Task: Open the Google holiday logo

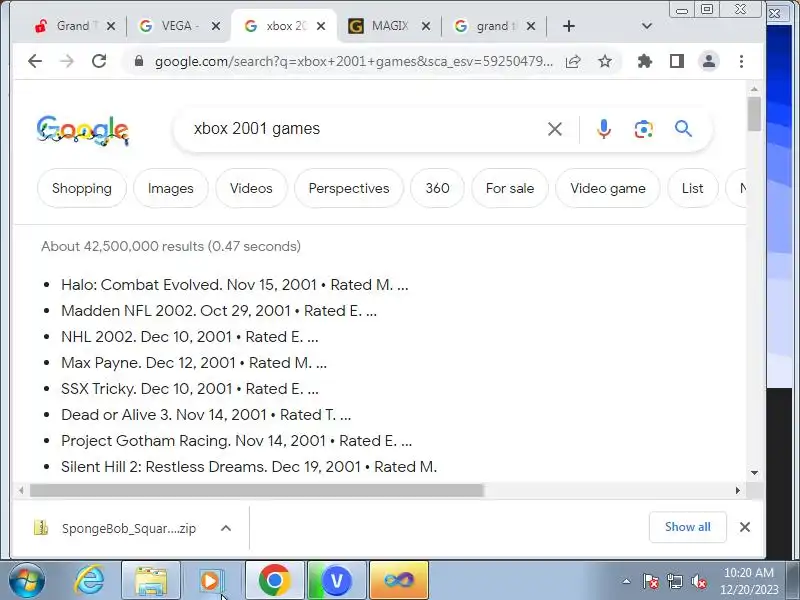Action: click(83, 131)
